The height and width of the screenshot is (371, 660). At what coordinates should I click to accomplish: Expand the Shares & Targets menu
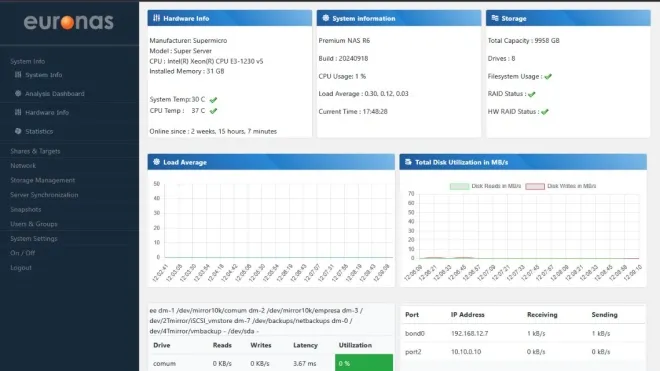(x=35, y=151)
